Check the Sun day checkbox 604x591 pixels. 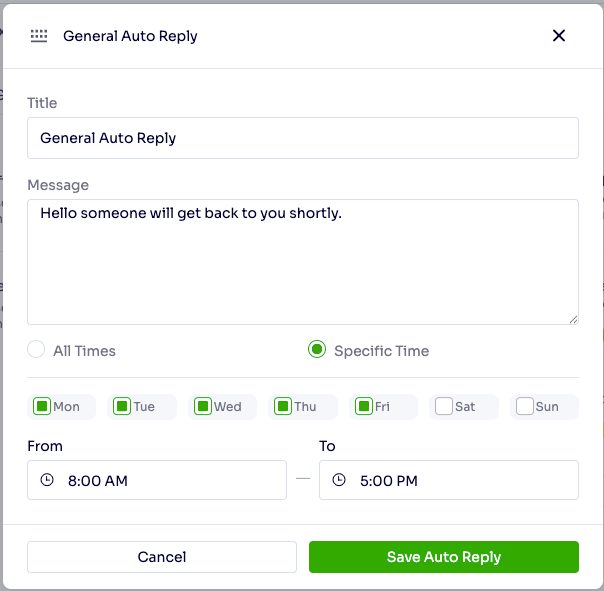524,407
